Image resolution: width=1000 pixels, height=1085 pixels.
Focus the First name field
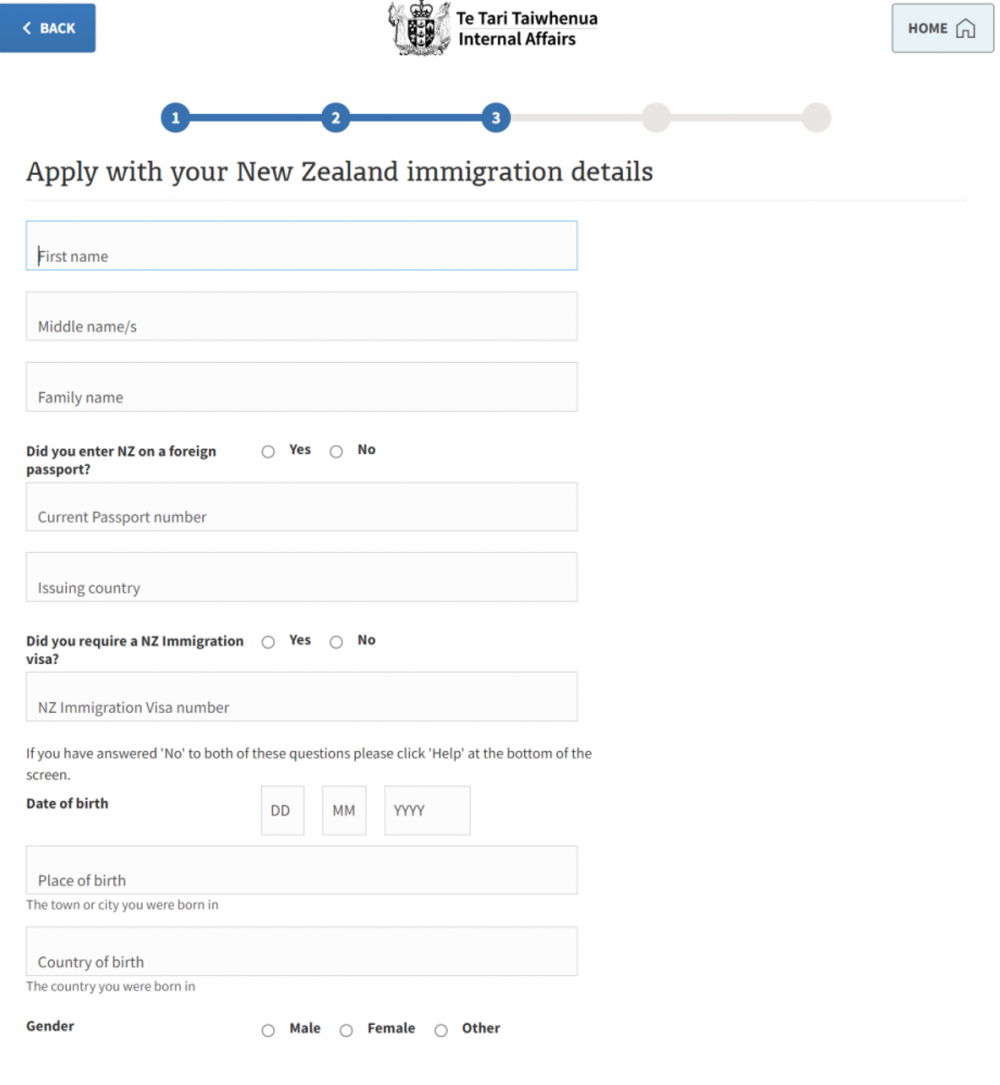pyautogui.click(x=302, y=246)
